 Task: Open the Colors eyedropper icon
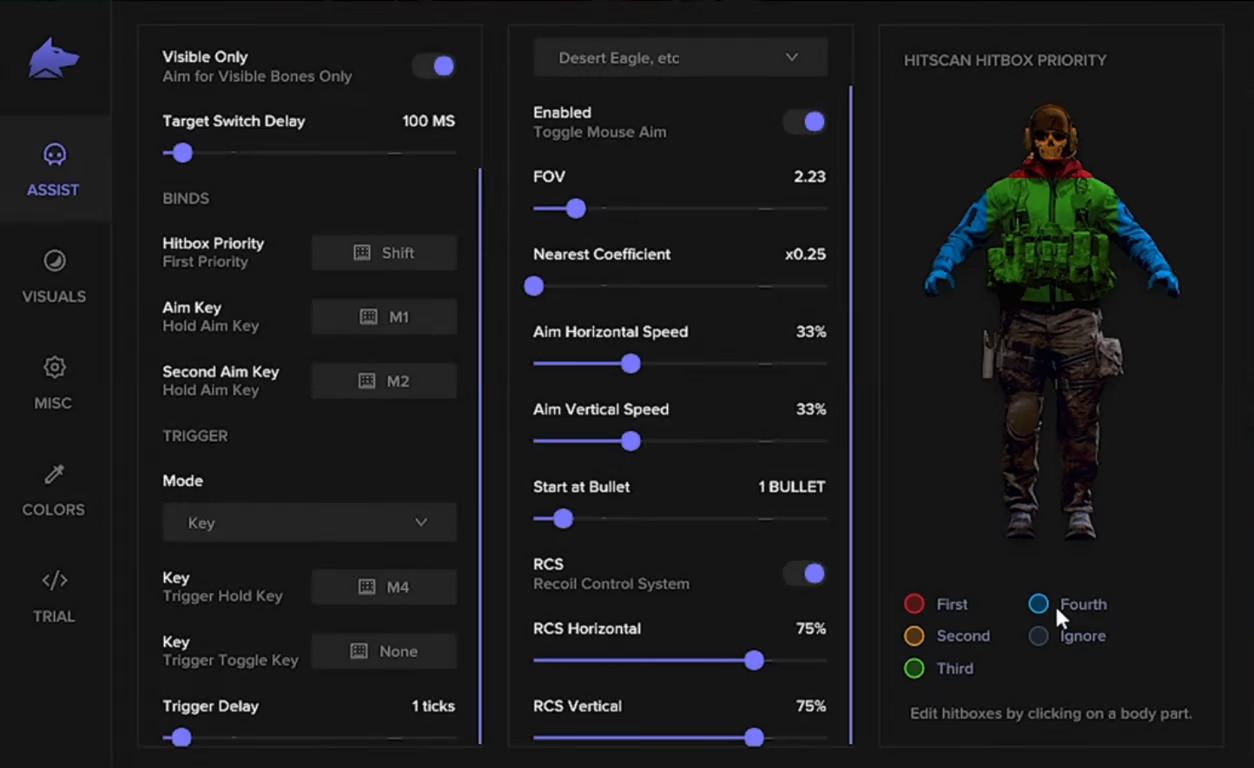coord(54,474)
